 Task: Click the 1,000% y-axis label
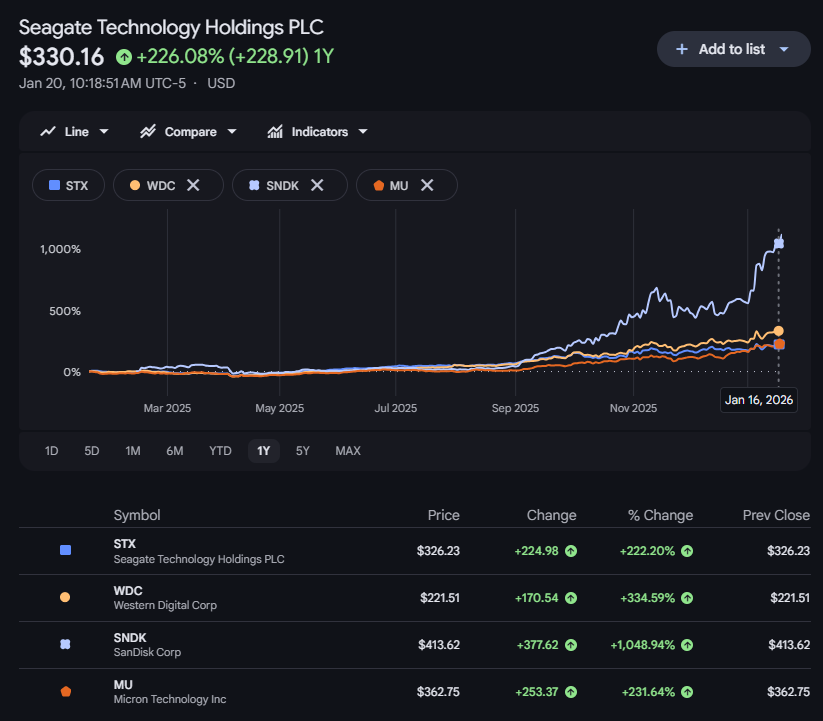(x=60, y=249)
